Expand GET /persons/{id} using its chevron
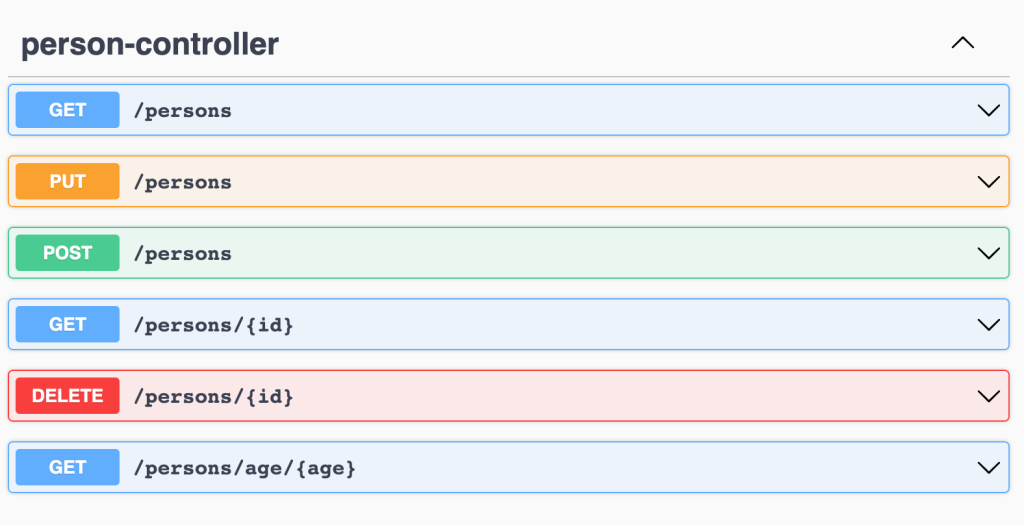Viewport: 1024px width, 525px height. pyautogui.click(x=988, y=325)
